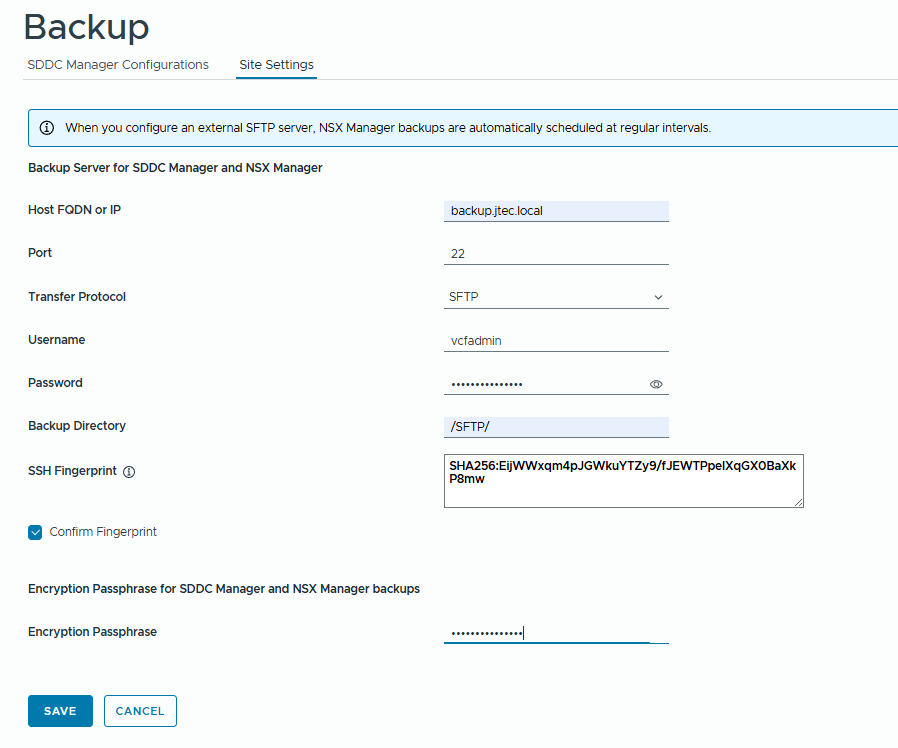Click the Encryption Passphrase field

pos(556,633)
